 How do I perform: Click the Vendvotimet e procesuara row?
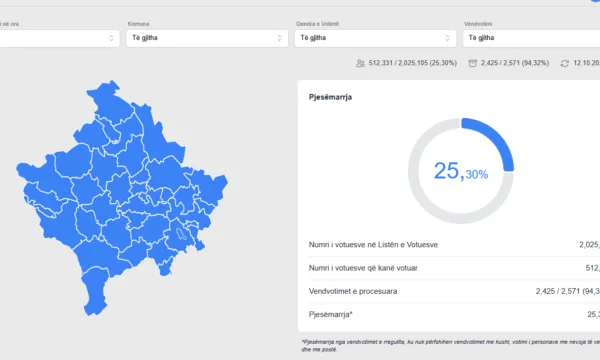454,292
